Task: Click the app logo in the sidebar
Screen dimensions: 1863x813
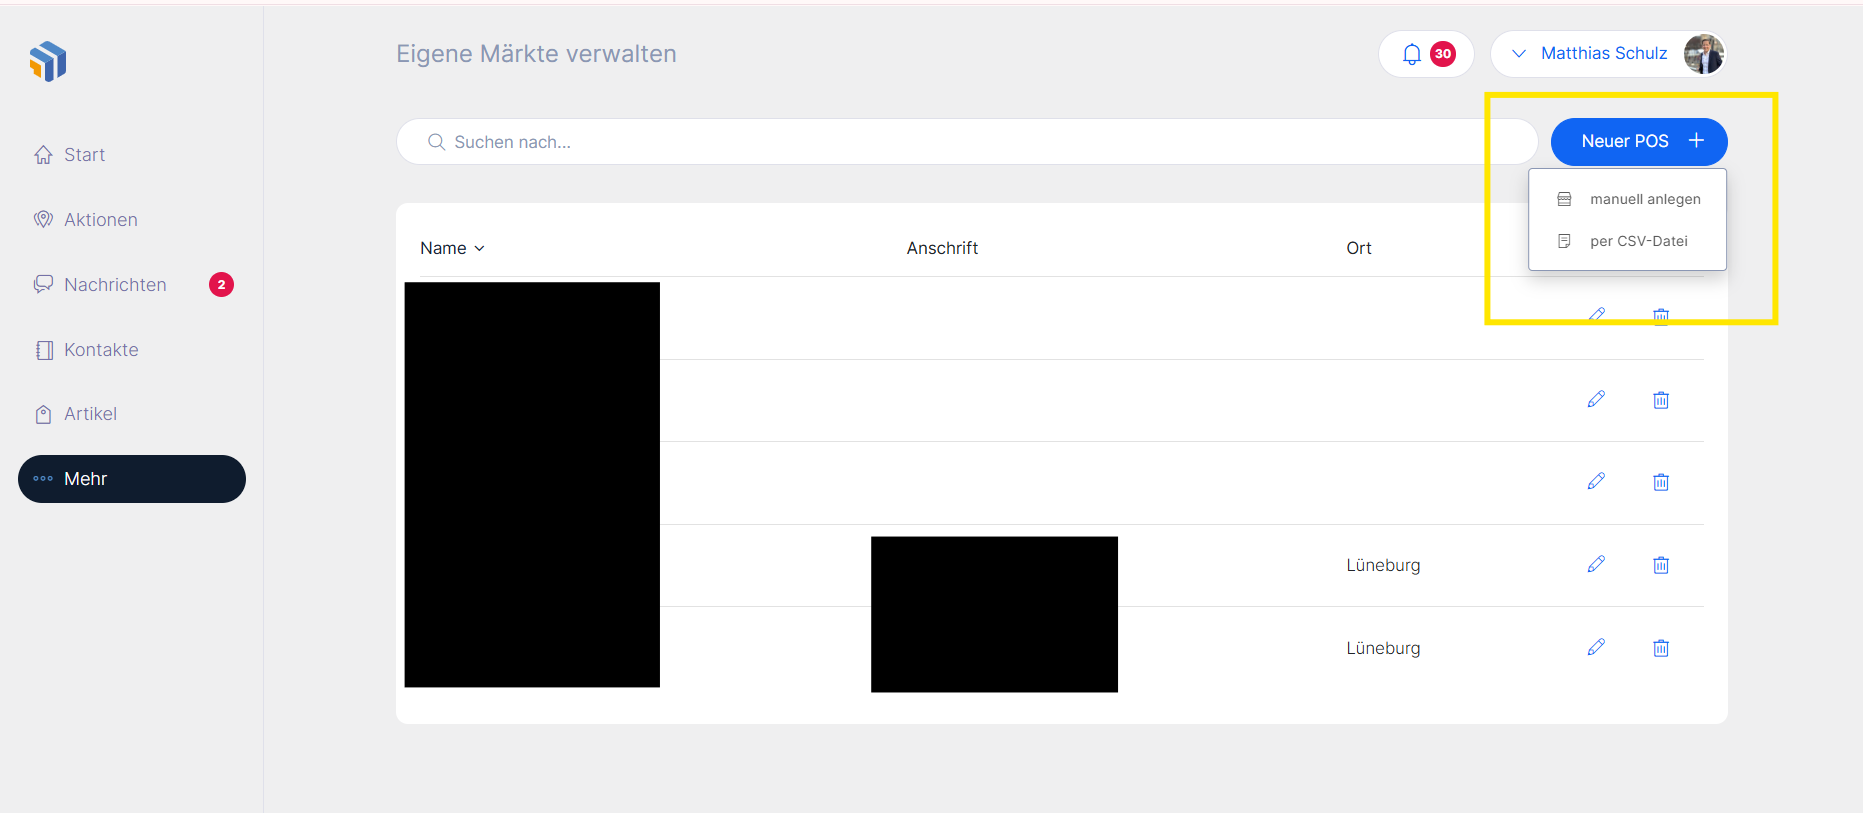Action: (x=48, y=62)
